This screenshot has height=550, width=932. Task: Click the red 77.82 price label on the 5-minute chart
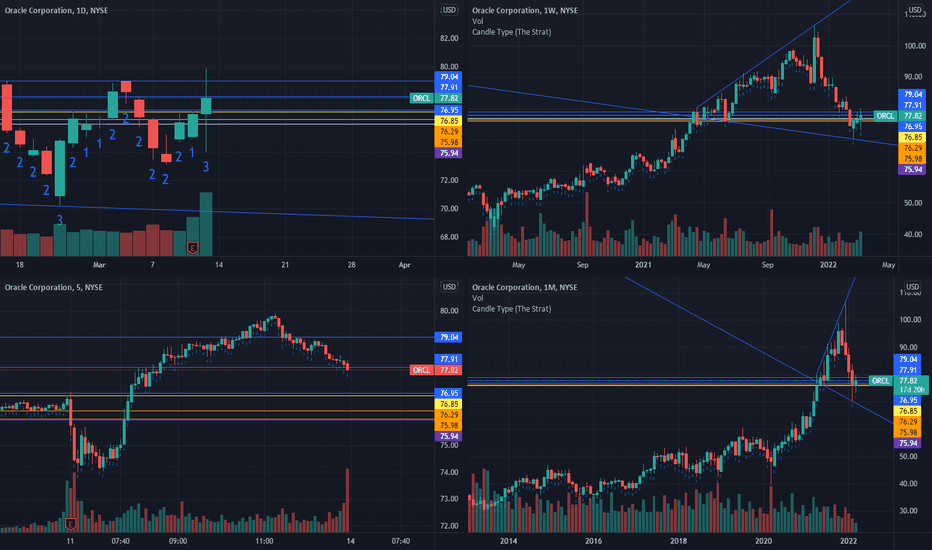pos(449,370)
